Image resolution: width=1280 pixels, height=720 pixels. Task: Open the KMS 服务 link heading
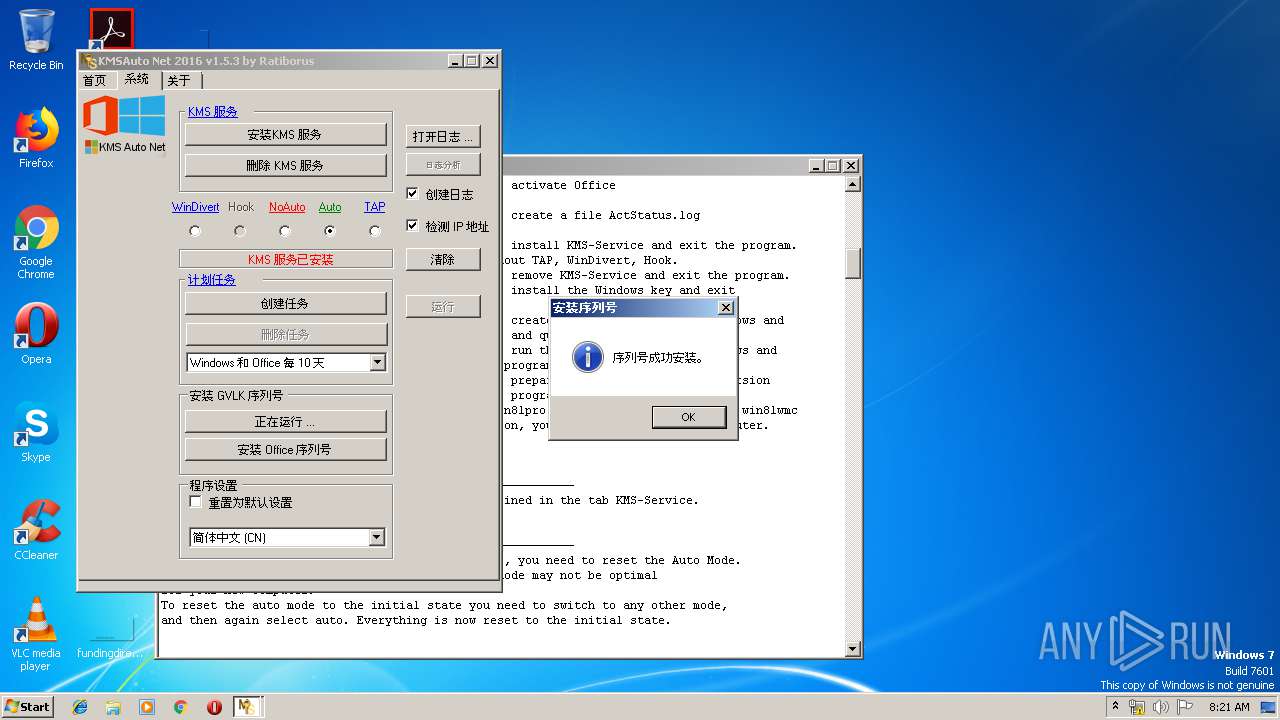click(x=213, y=112)
